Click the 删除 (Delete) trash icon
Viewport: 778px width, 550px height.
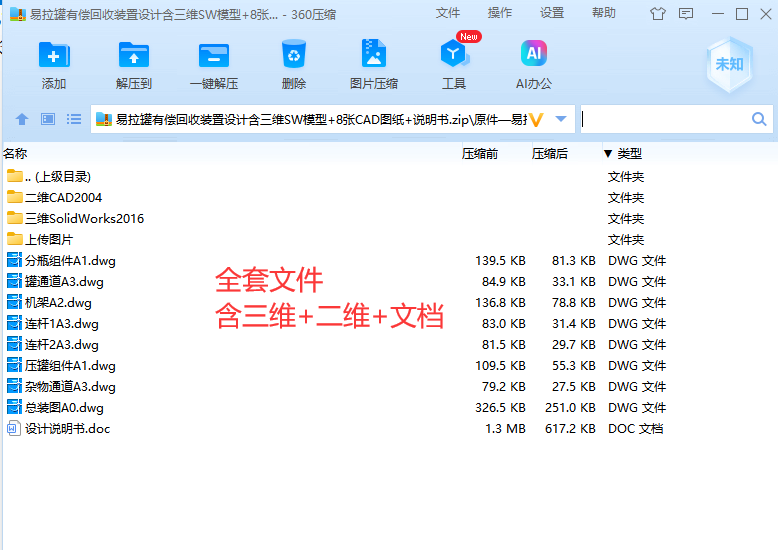coord(294,54)
